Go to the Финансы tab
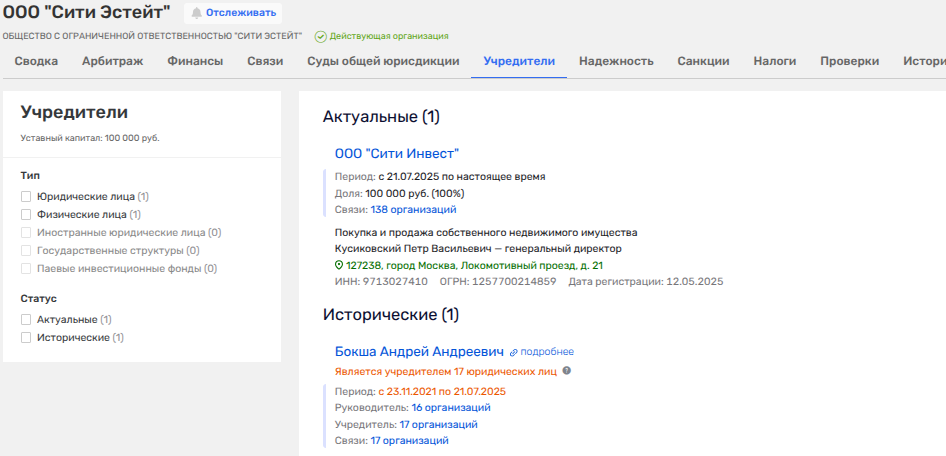The width and height of the screenshot is (946, 456). point(195,61)
